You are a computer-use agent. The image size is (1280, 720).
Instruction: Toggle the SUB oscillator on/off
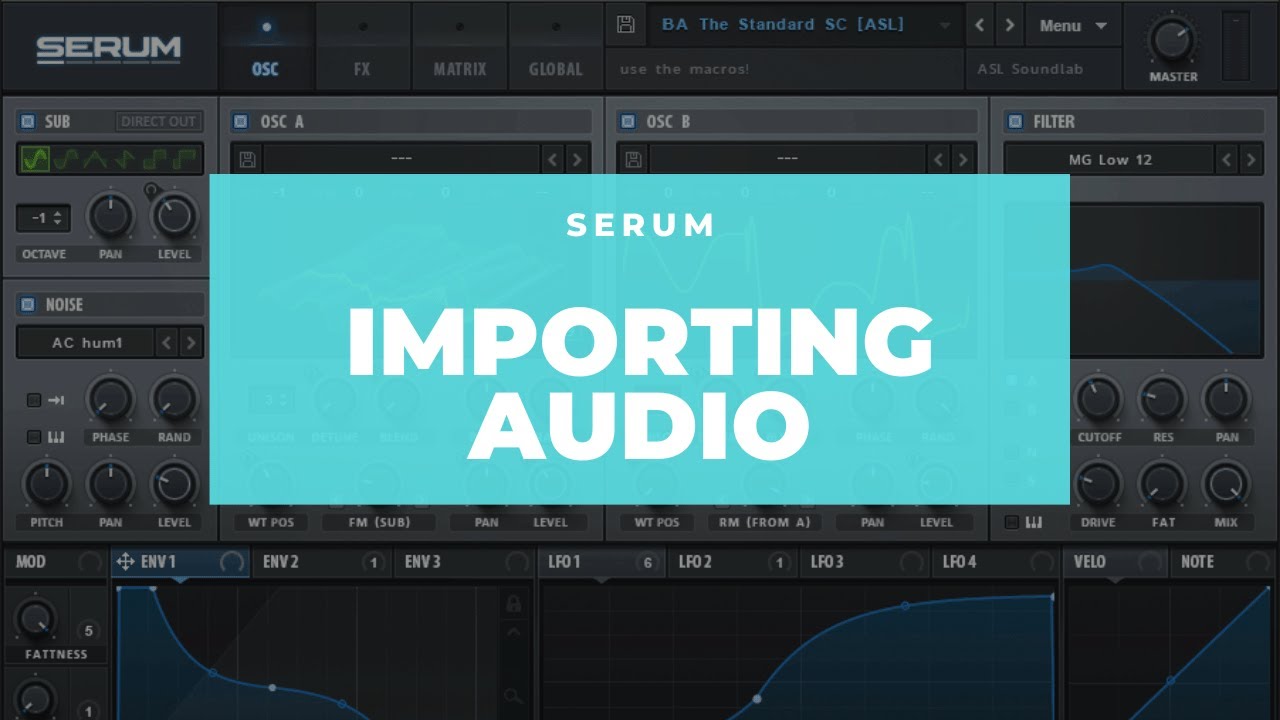point(28,122)
